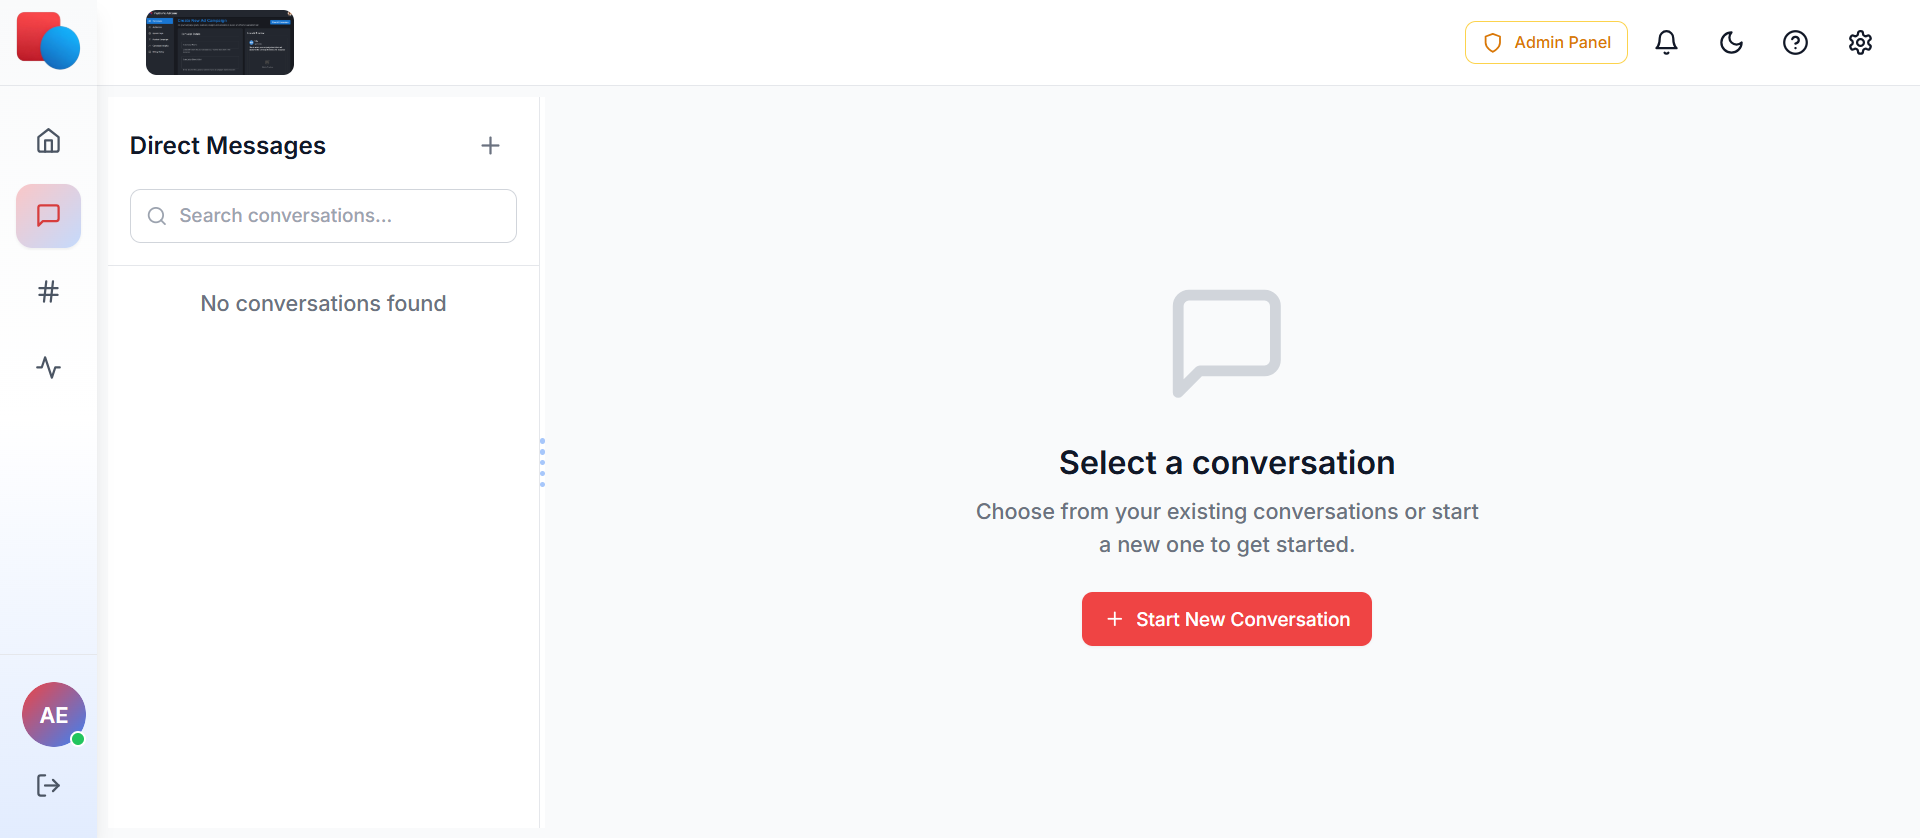Click the magnifying glass search icon
1920x838 pixels.
click(156, 215)
